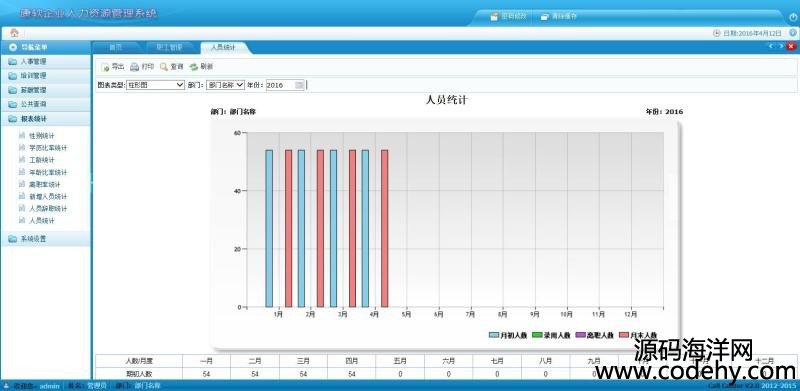Click the 五月 column header

[x=400, y=361]
